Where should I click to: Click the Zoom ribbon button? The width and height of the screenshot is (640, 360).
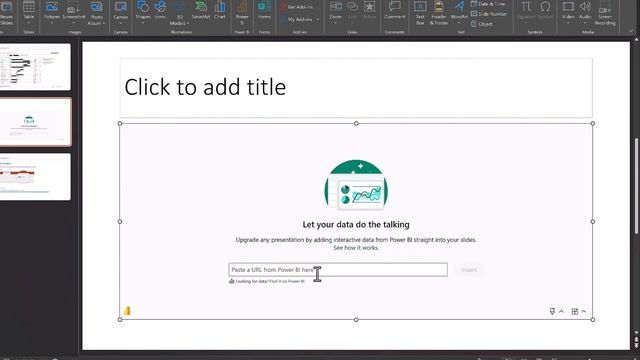coord(336,13)
